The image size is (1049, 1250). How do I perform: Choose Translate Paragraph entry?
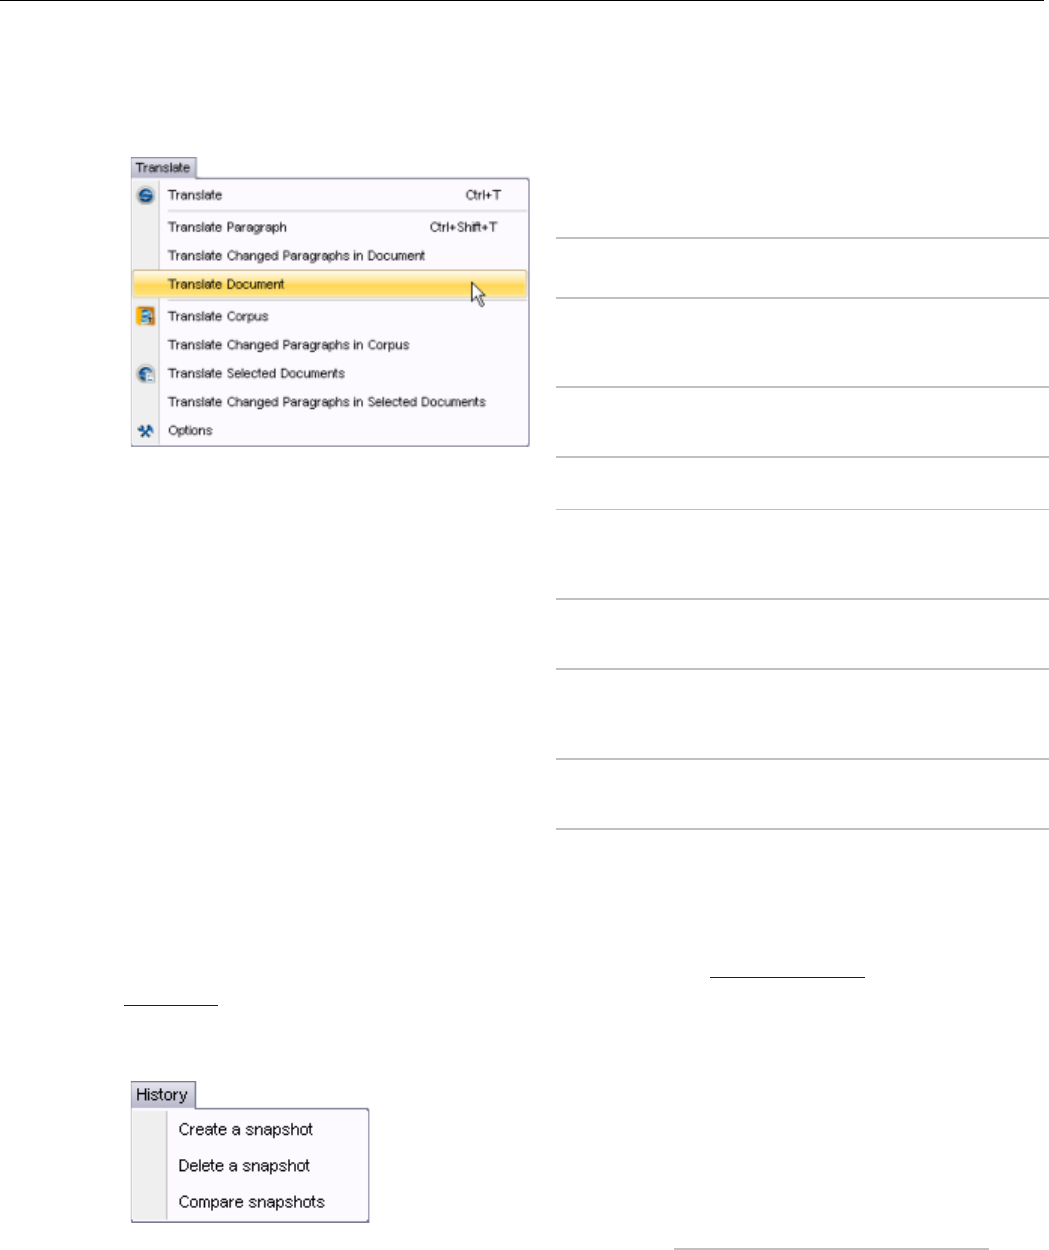click(330, 227)
